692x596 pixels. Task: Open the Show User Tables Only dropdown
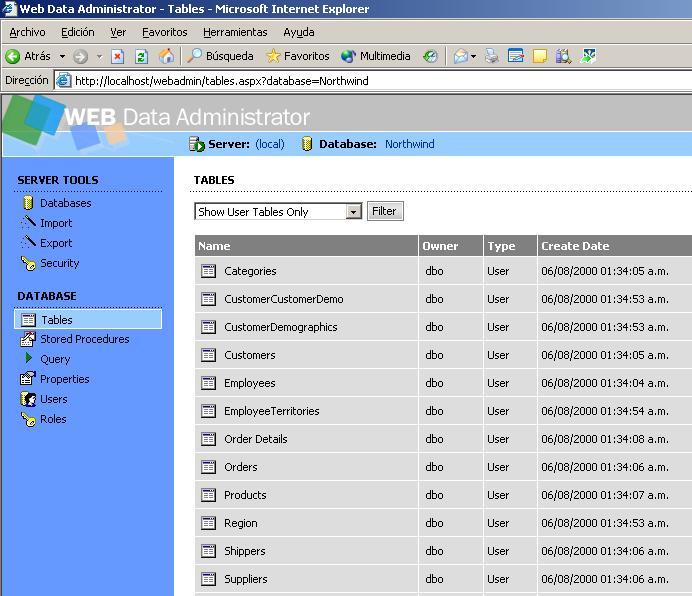(x=278, y=211)
